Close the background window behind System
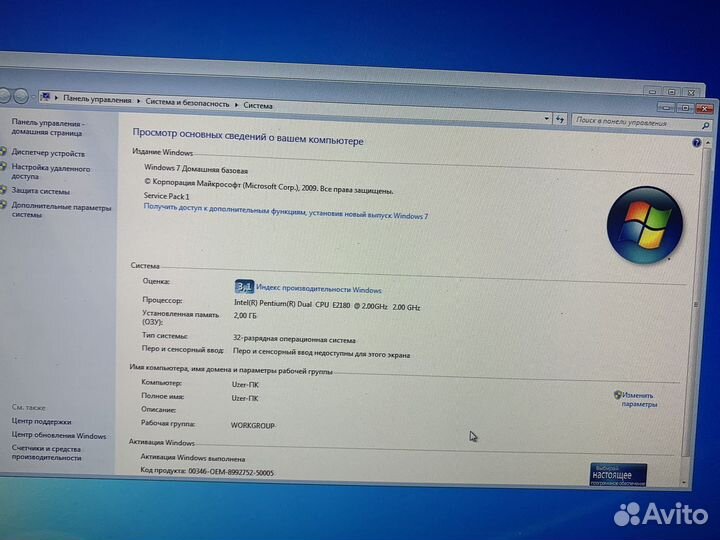720x540 pixels. tap(691, 93)
